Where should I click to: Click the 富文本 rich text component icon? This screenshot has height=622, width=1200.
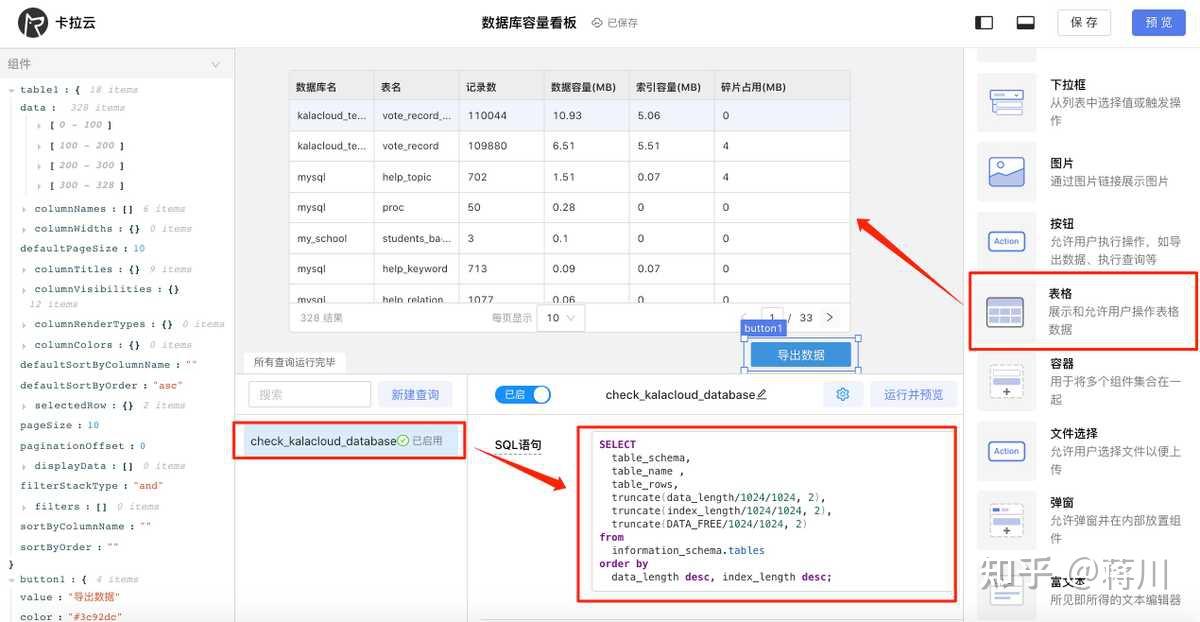1006,591
